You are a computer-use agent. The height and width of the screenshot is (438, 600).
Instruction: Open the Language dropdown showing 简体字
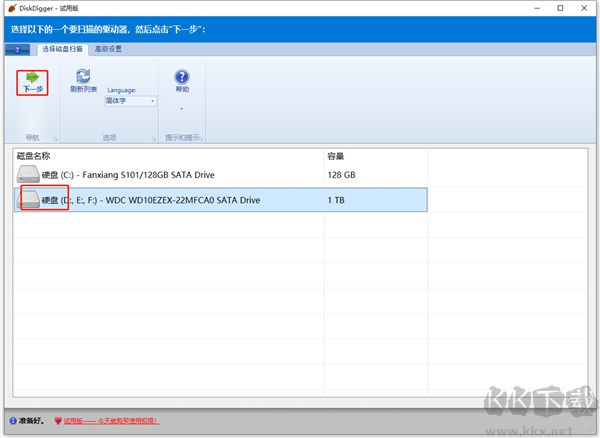[x=130, y=101]
